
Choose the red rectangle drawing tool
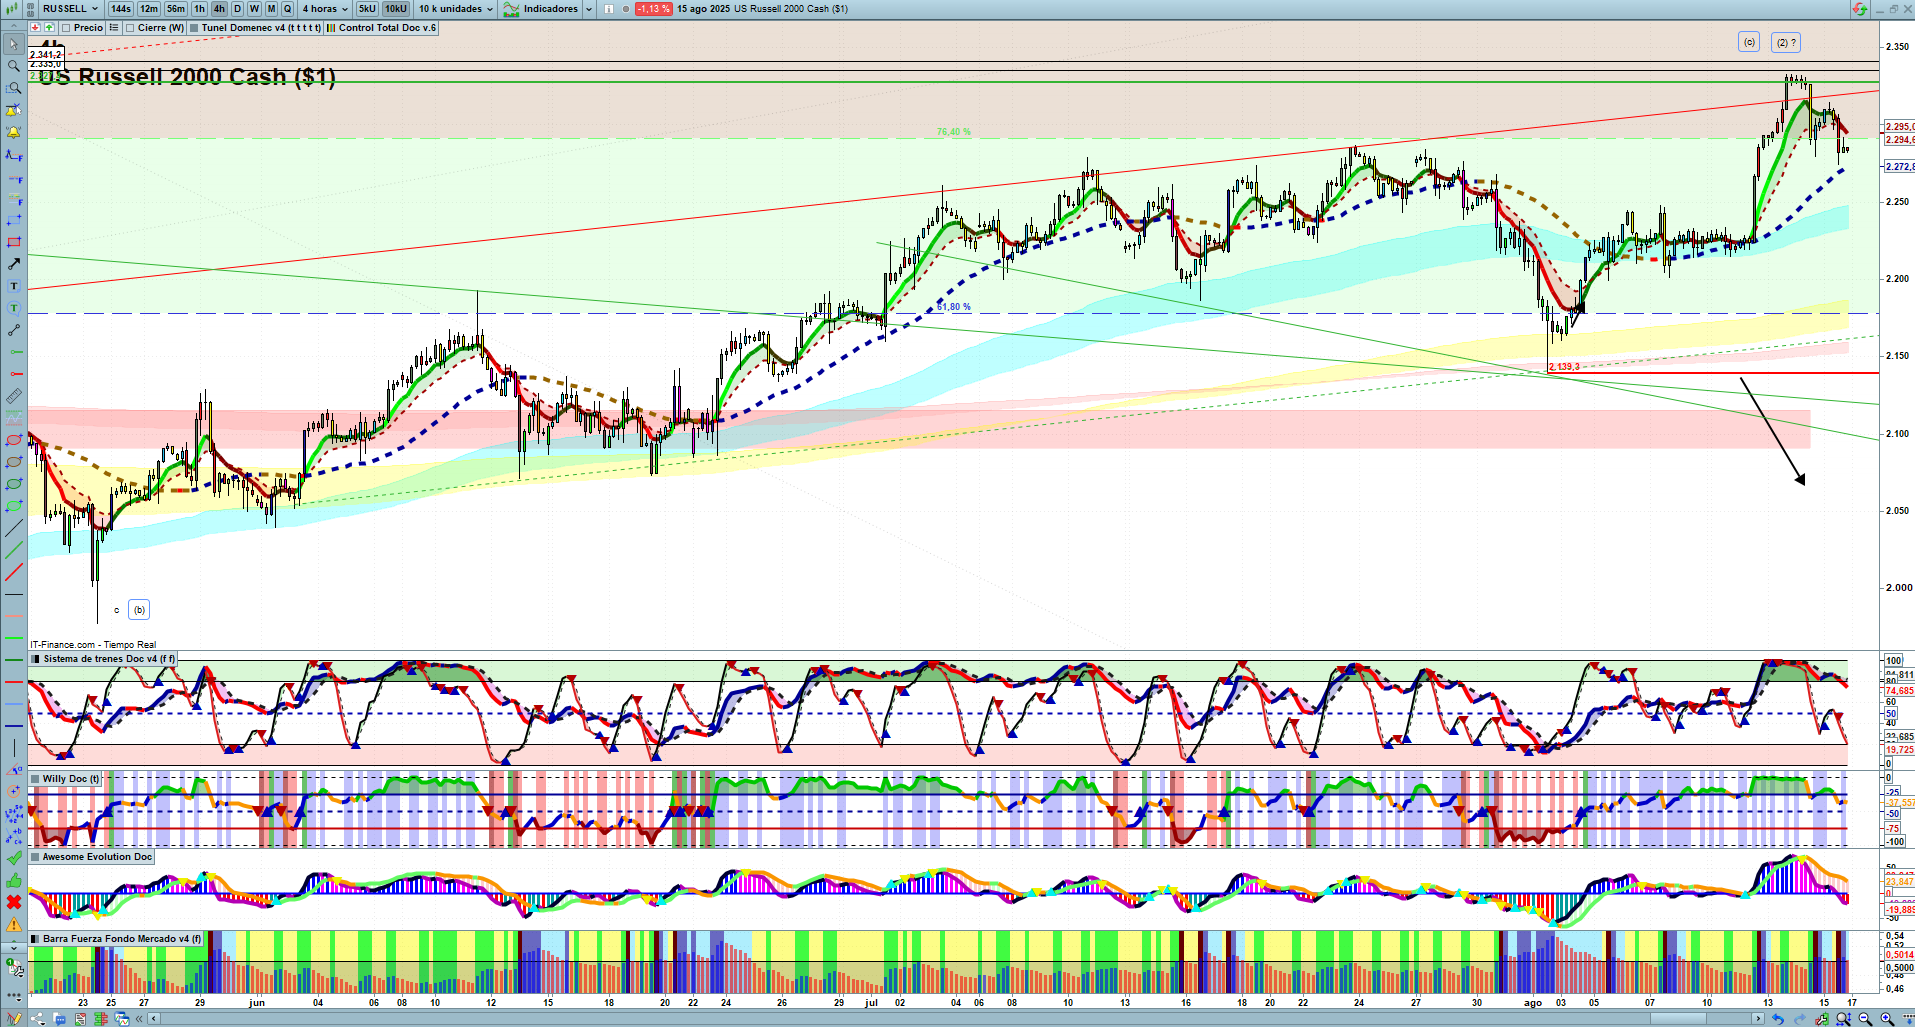coord(14,242)
